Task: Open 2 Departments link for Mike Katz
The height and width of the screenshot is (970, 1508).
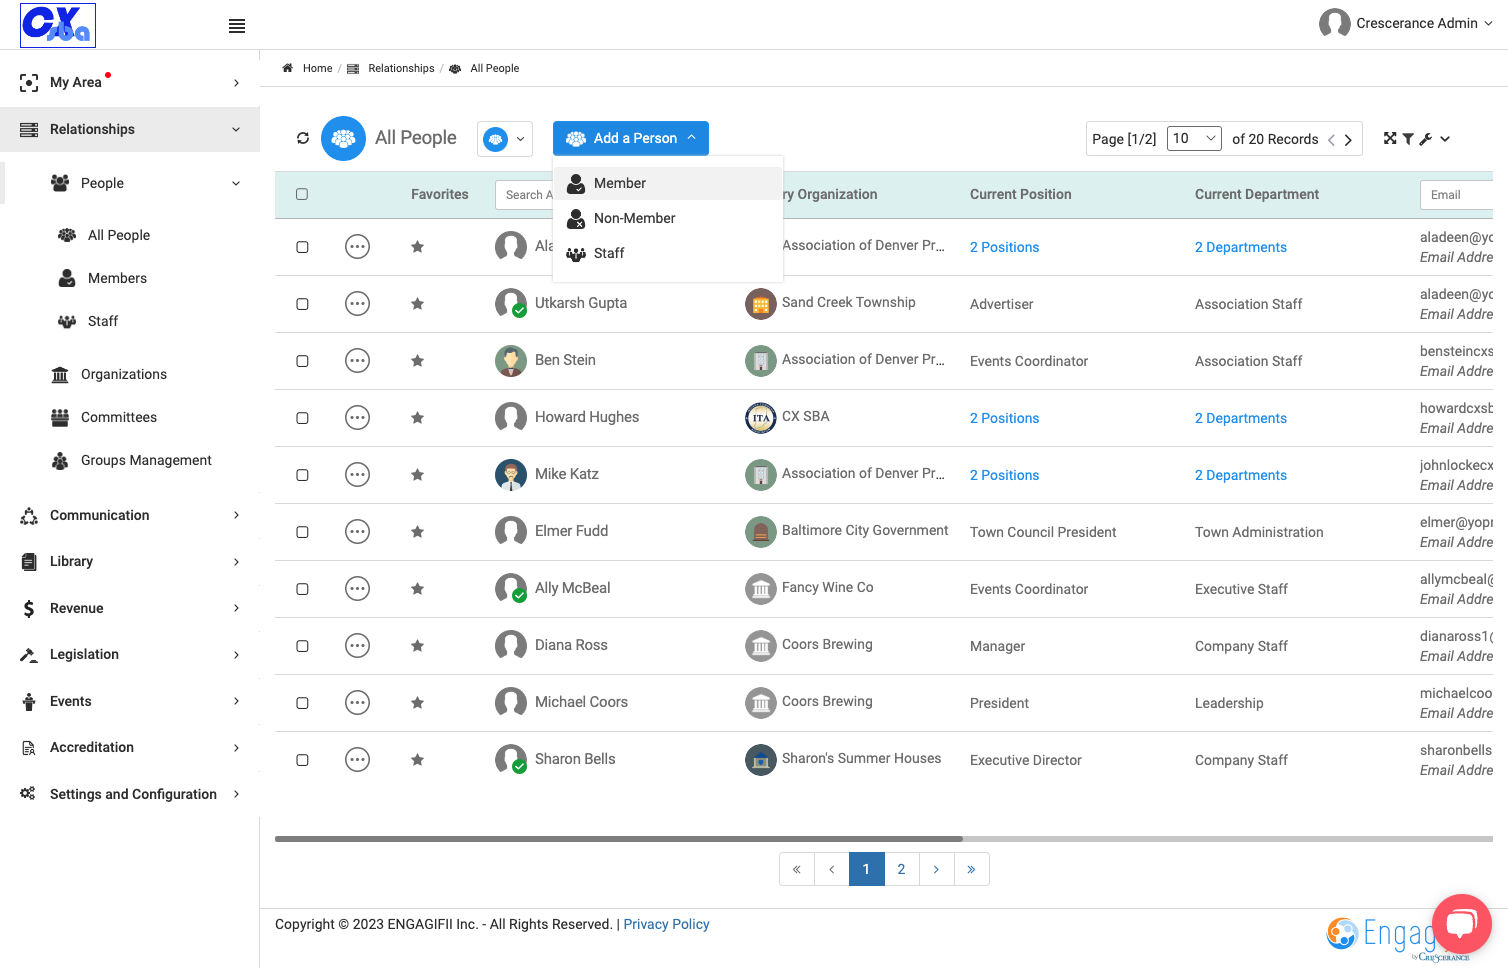Action: point(1240,475)
